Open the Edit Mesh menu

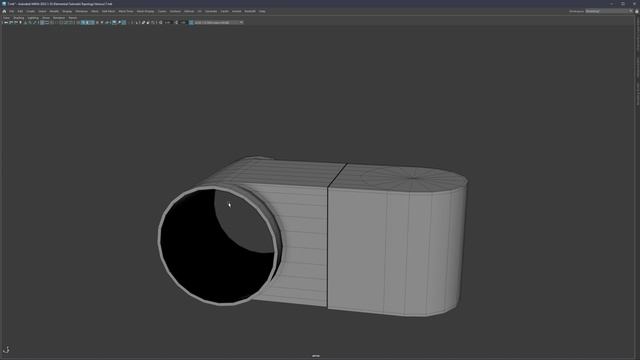click(x=108, y=11)
